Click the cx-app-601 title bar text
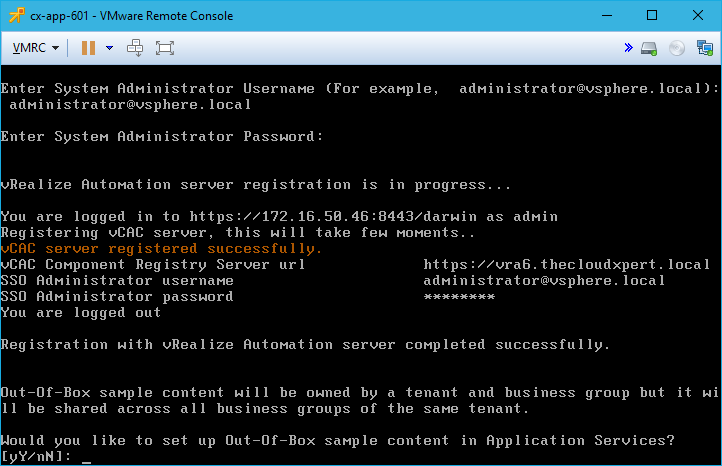The width and height of the screenshot is (722, 466). [x=131, y=15]
